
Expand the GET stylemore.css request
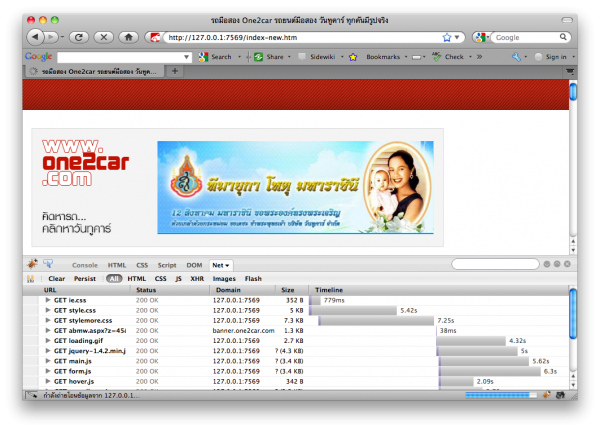click(x=48, y=320)
